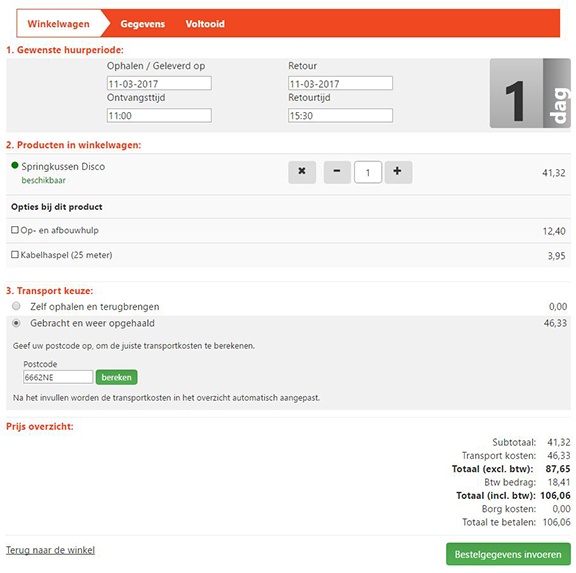576x573 pixels.
Task: Switch to the Gegevens step tab
Action: [x=143, y=24]
